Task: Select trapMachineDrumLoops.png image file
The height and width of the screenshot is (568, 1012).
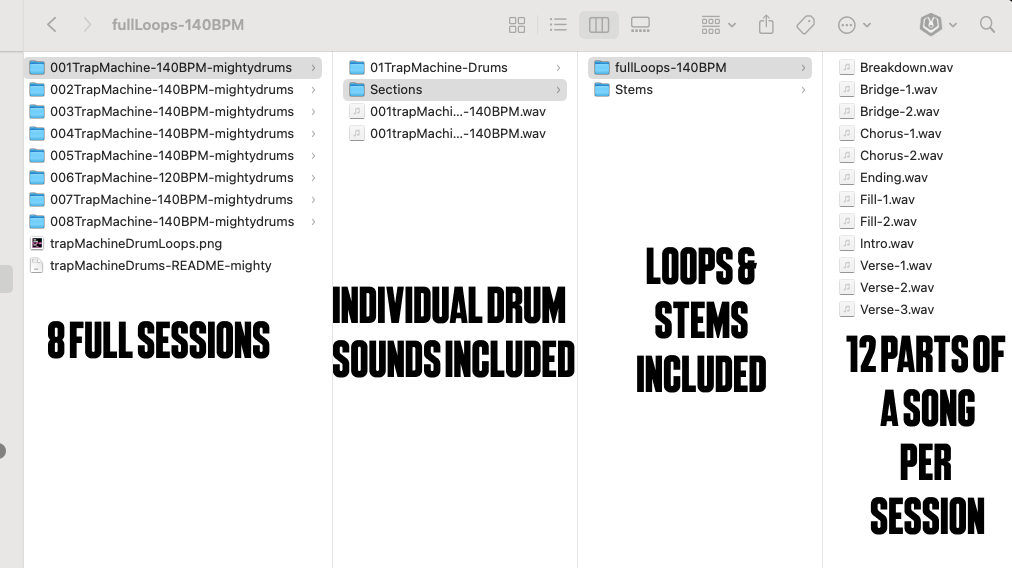Action: (135, 243)
